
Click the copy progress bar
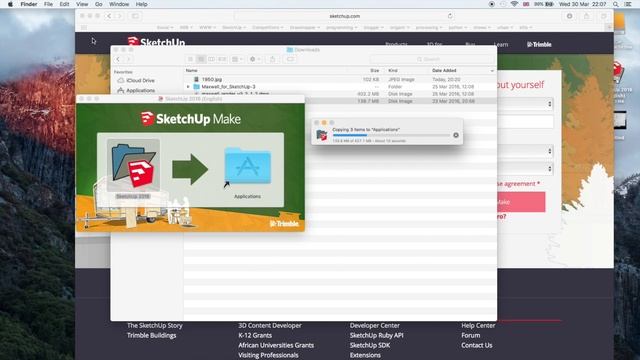point(391,135)
